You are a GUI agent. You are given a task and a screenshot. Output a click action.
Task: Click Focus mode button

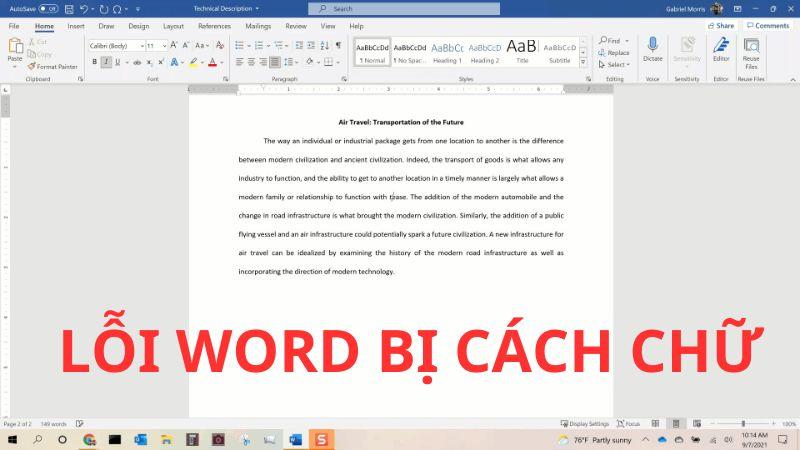pyautogui.click(x=629, y=423)
